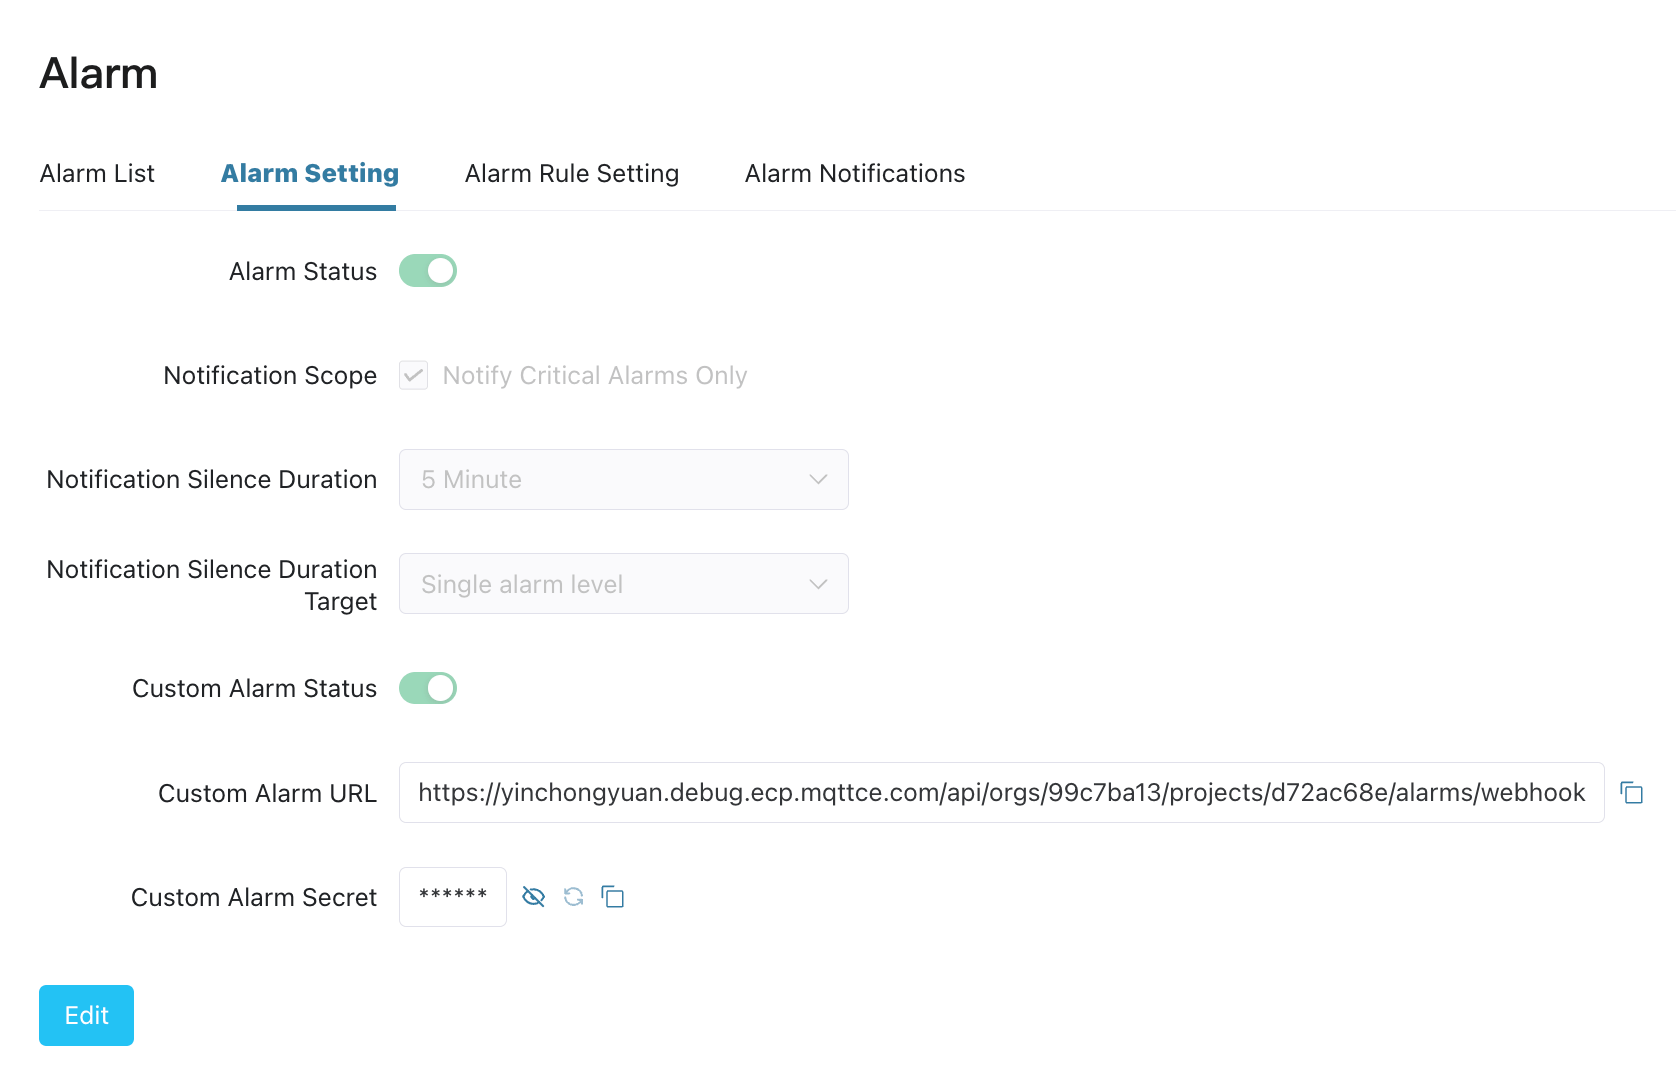
Task: Open the Alarm Rule Setting tab
Action: (x=571, y=174)
